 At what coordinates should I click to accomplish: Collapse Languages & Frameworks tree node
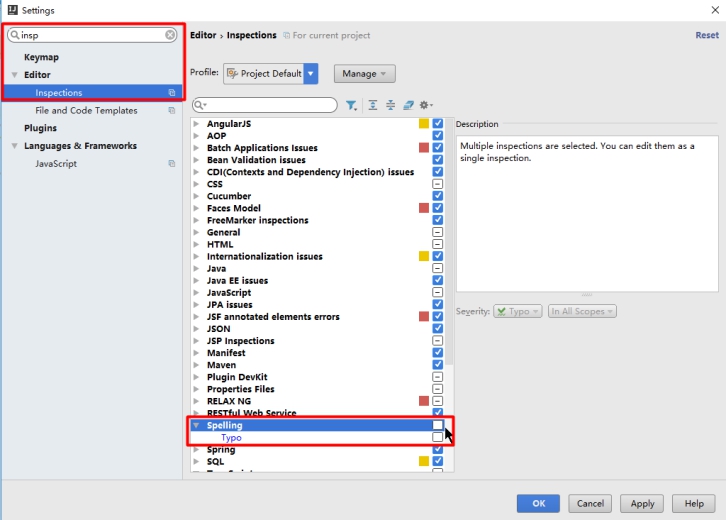point(15,146)
